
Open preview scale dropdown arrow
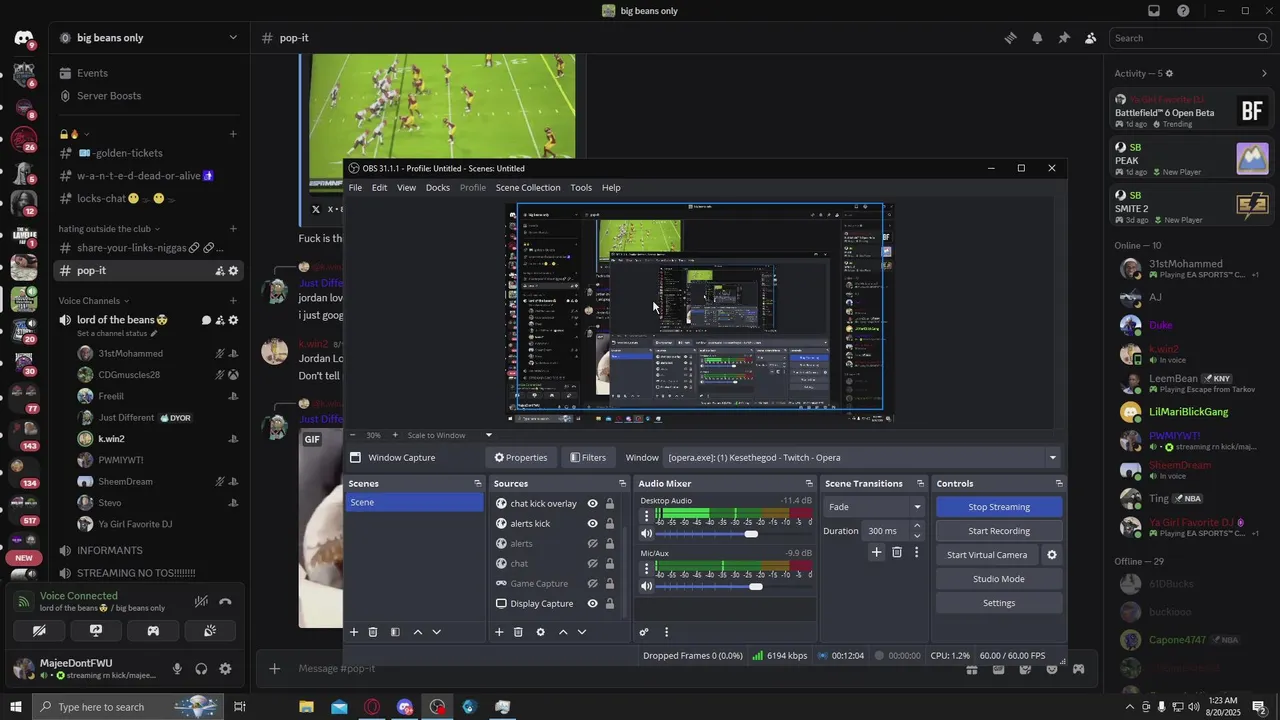(489, 435)
